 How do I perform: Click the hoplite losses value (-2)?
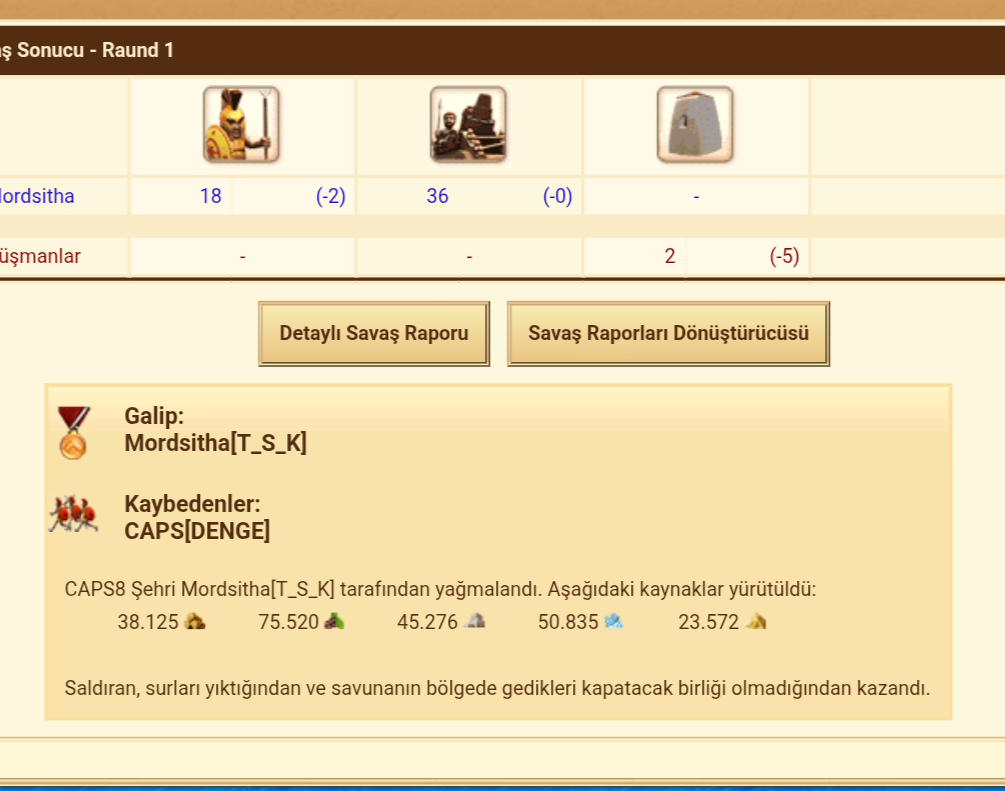[x=331, y=196]
